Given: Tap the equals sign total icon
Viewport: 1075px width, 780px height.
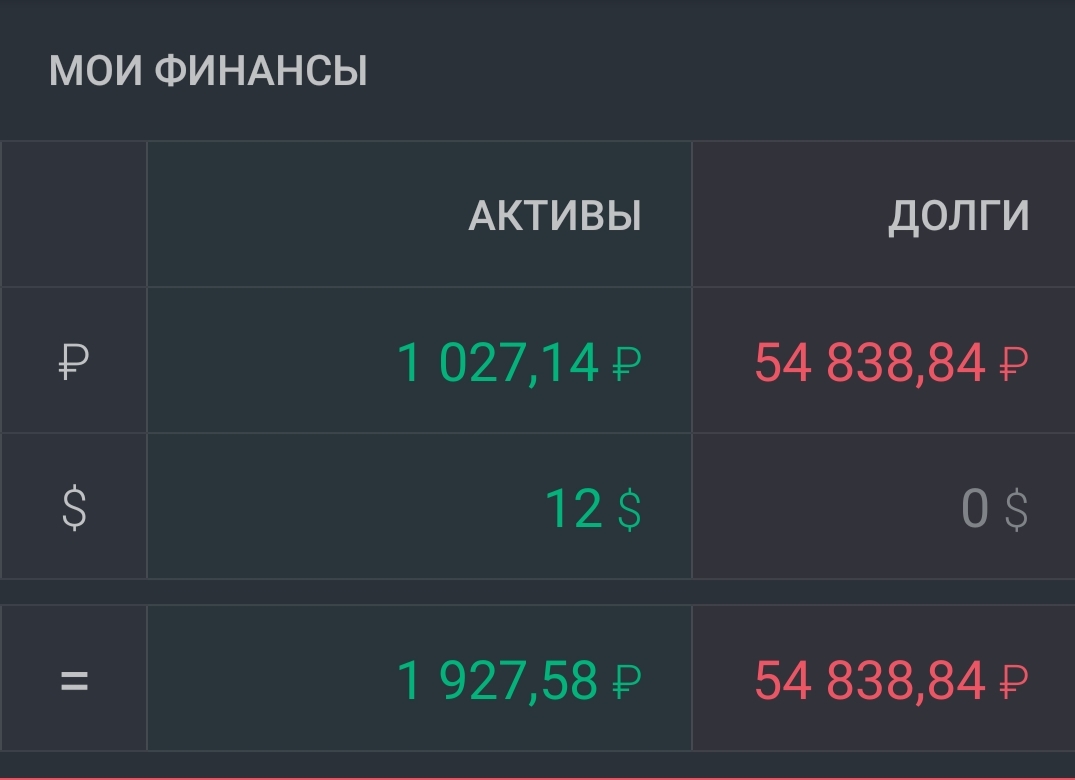Looking at the screenshot, I should 74,681.
